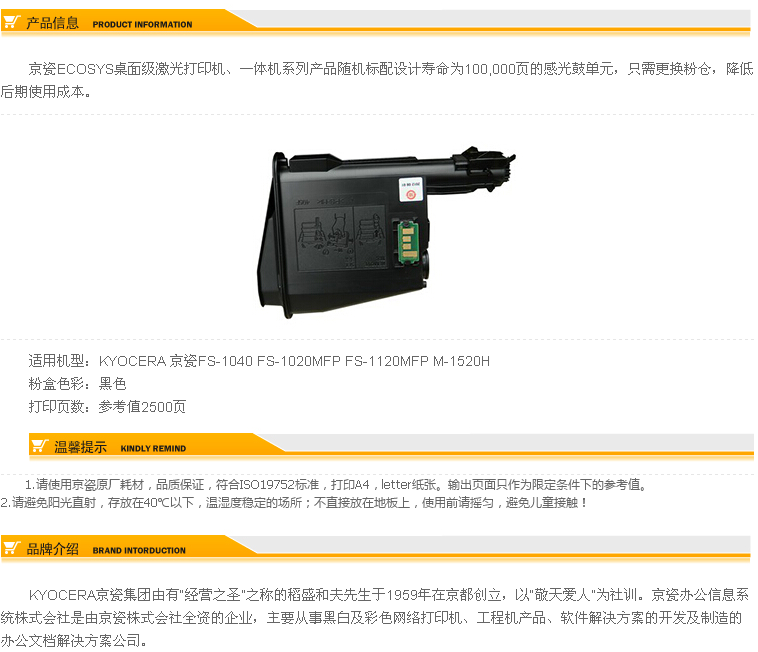Click the PRODUCT INFORMATION header text
Viewport: 758px width, 652px height.
pyautogui.click(x=142, y=24)
